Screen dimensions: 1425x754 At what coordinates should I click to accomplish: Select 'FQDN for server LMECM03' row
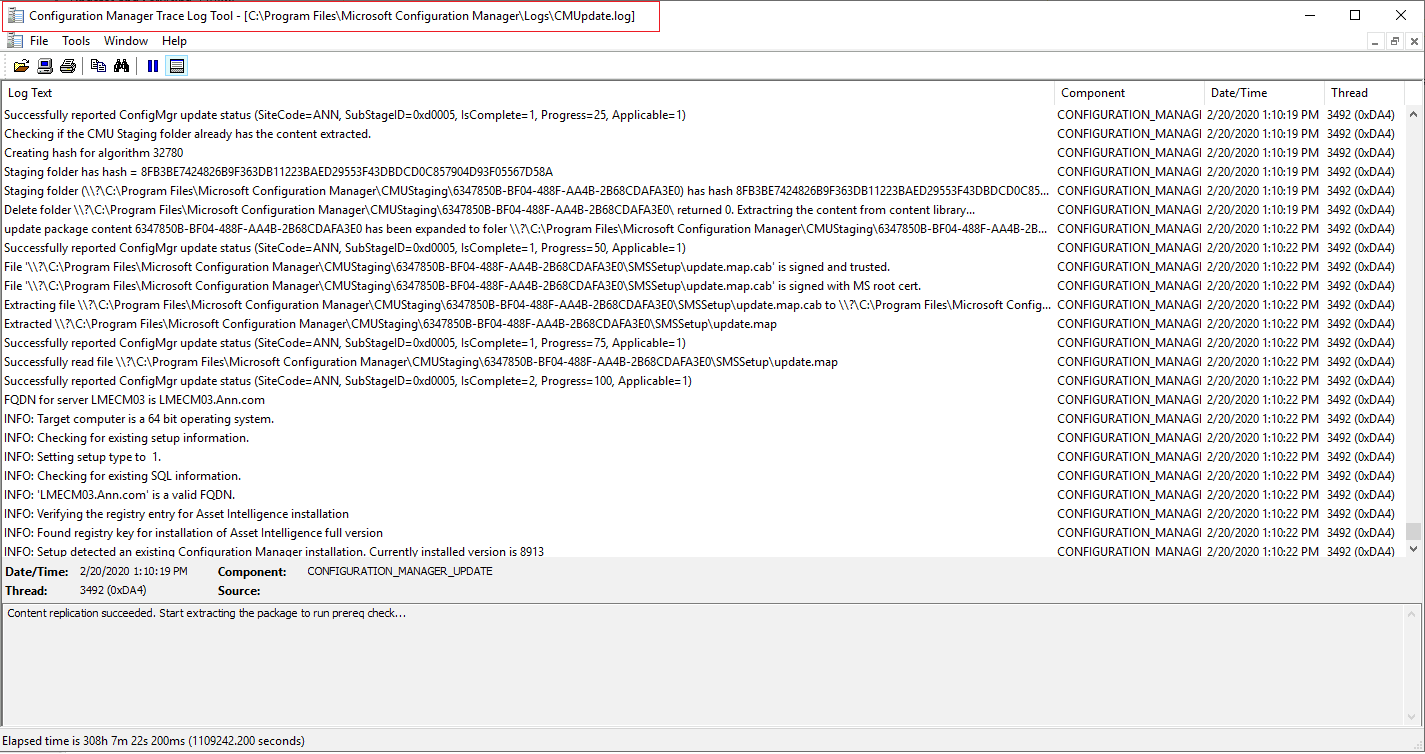(x=702, y=400)
